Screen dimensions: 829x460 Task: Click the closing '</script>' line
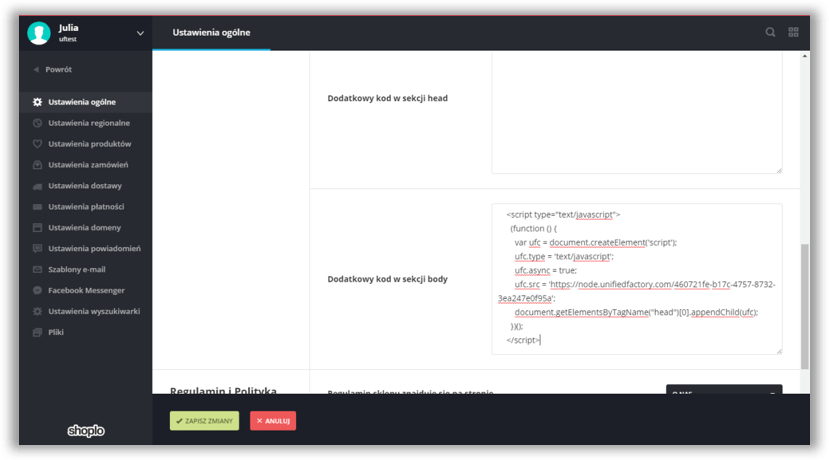(x=523, y=340)
